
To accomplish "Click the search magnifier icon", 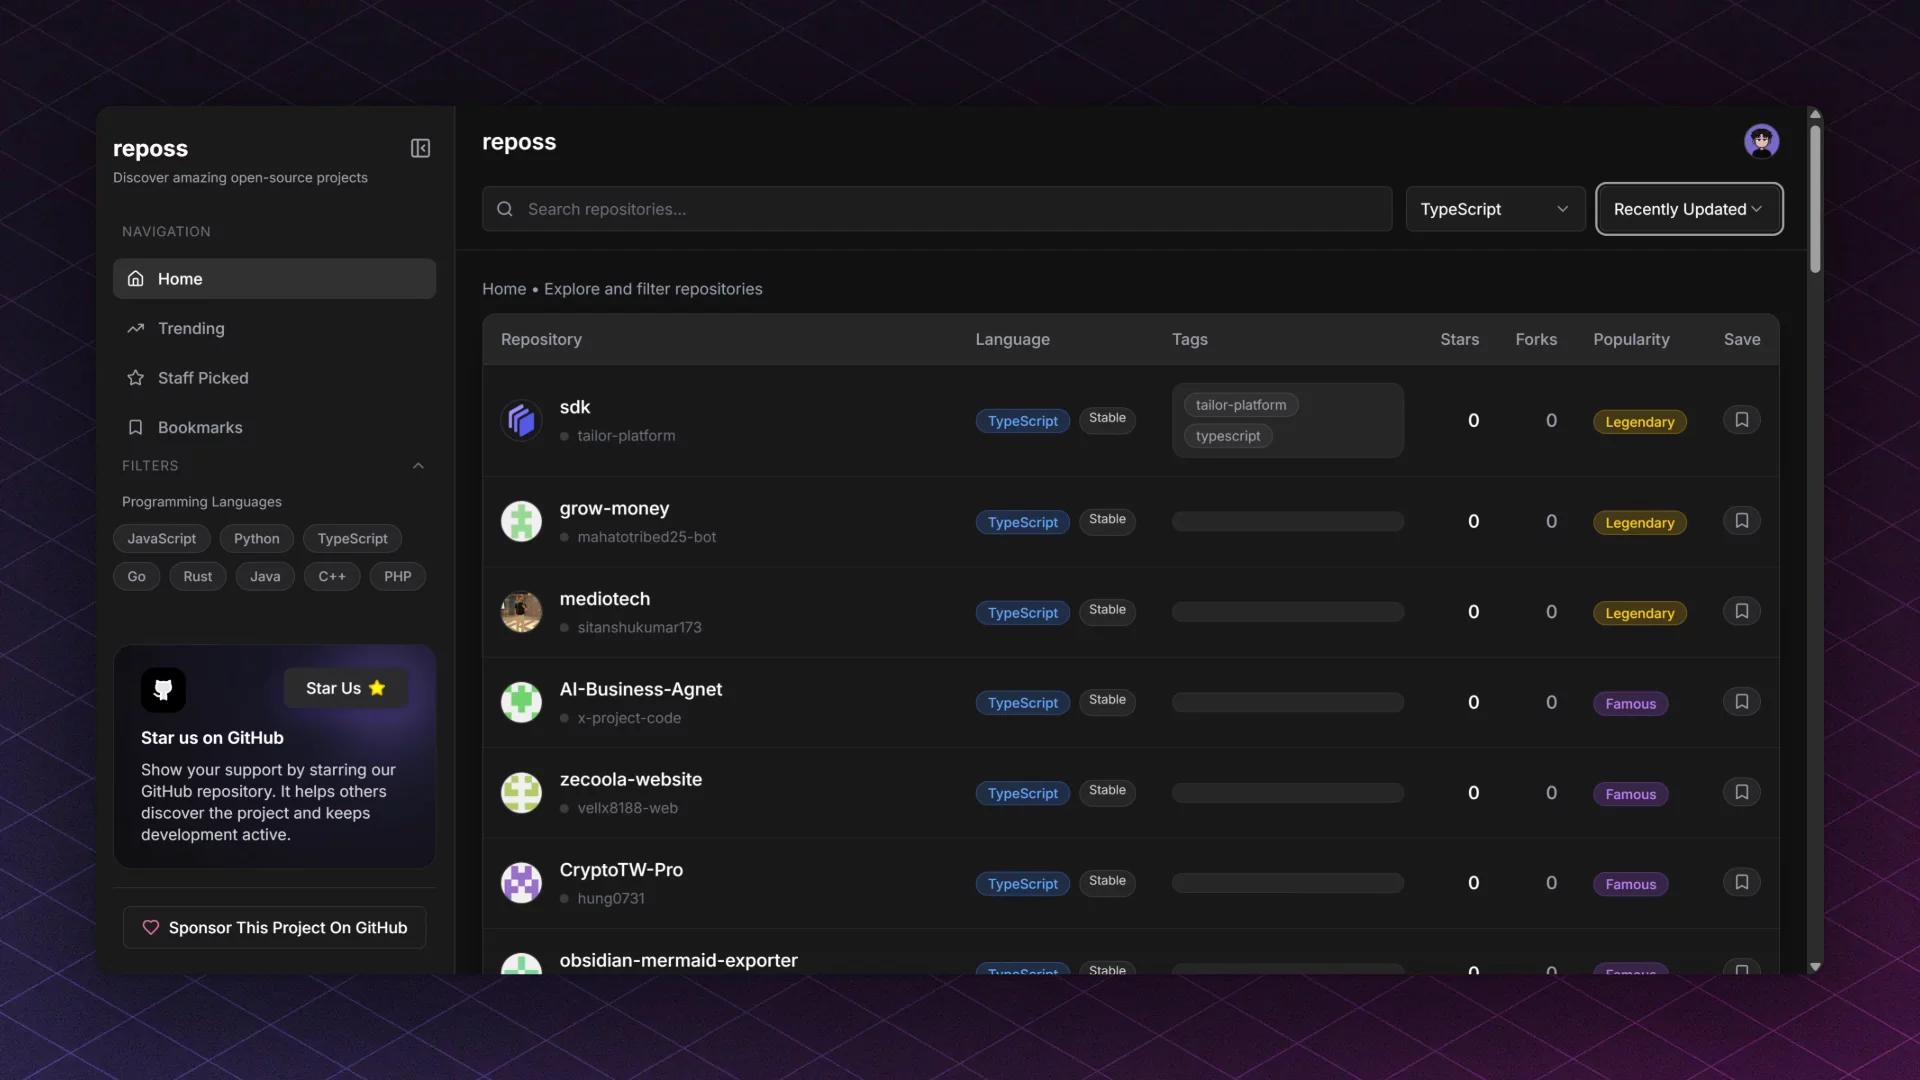I will [x=505, y=209].
